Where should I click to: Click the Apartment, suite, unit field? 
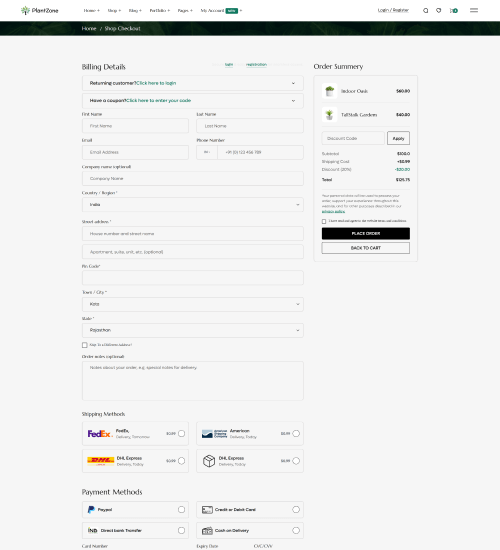click(x=193, y=252)
